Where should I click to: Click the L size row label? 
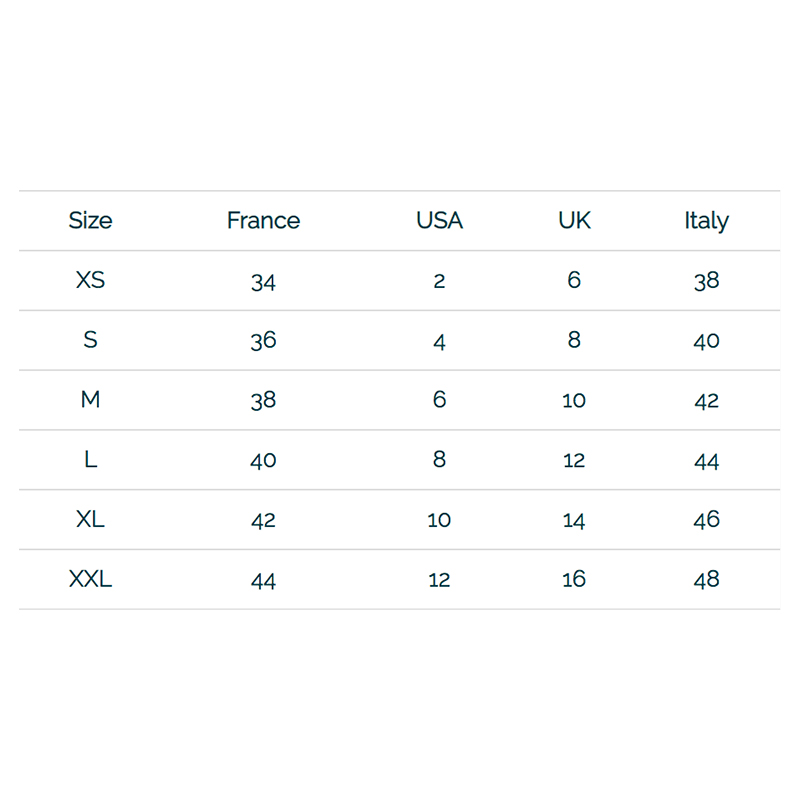(x=90, y=459)
